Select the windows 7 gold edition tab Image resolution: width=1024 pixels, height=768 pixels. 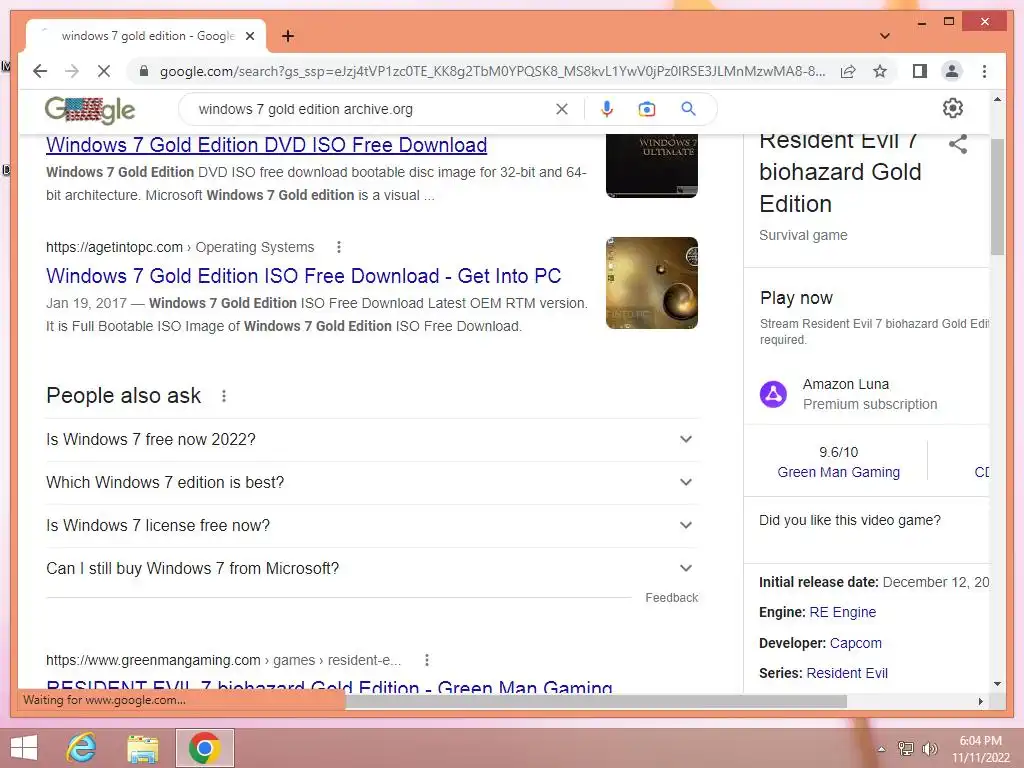click(x=146, y=36)
